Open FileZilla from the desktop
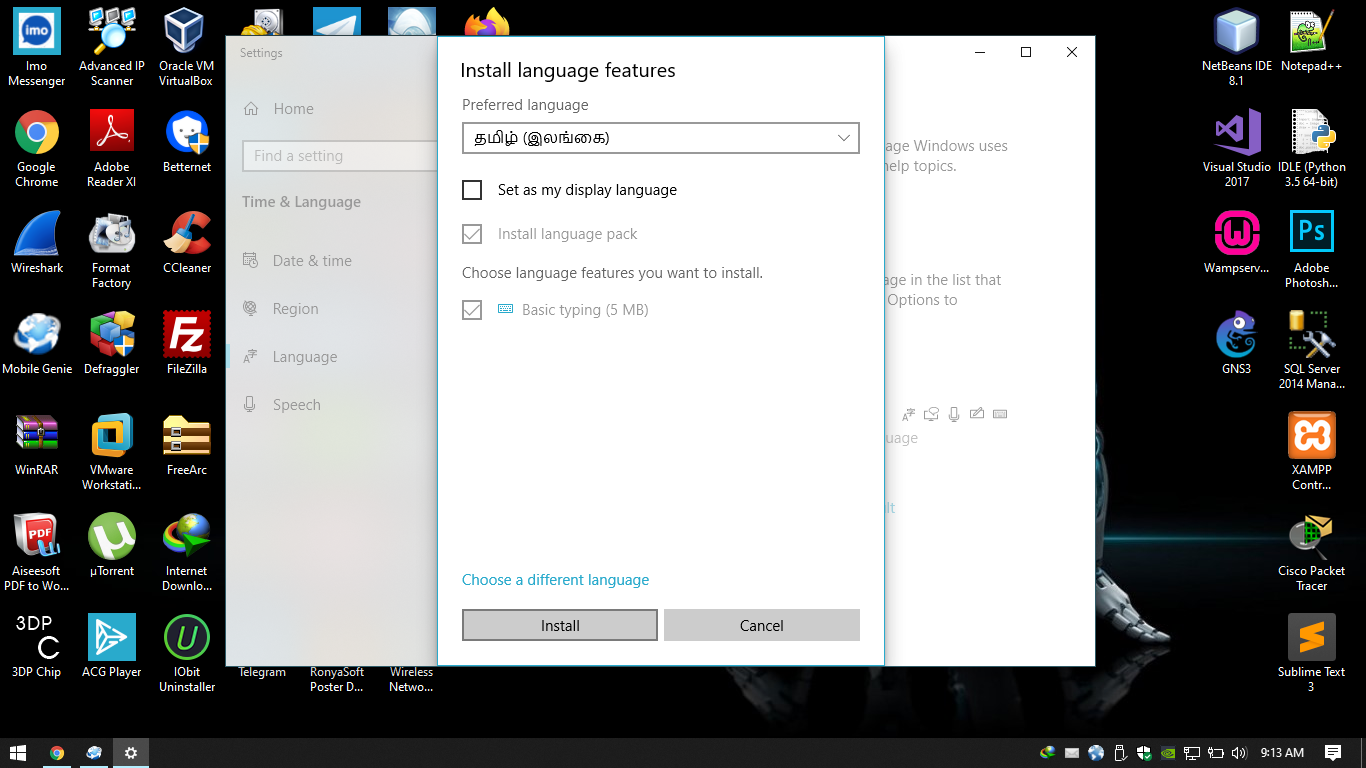The height and width of the screenshot is (768, 1366). (x=185, y=345)
